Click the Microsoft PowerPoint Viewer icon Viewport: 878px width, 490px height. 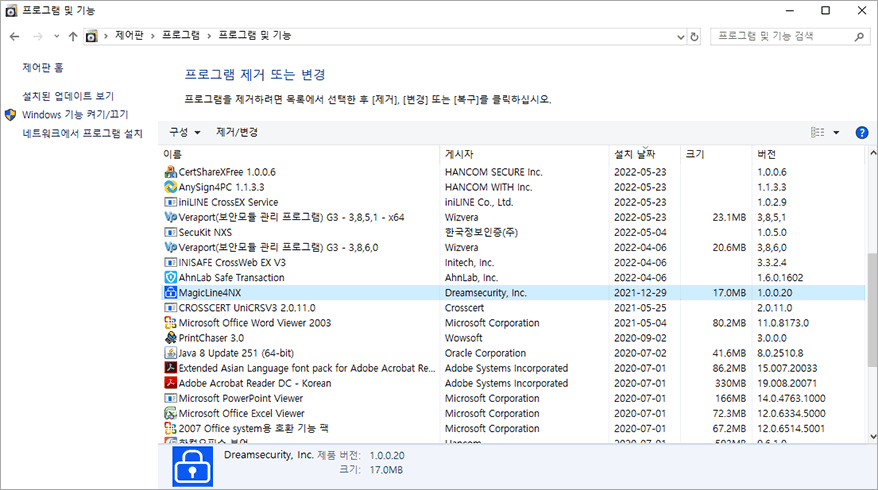tap(170, 399)
